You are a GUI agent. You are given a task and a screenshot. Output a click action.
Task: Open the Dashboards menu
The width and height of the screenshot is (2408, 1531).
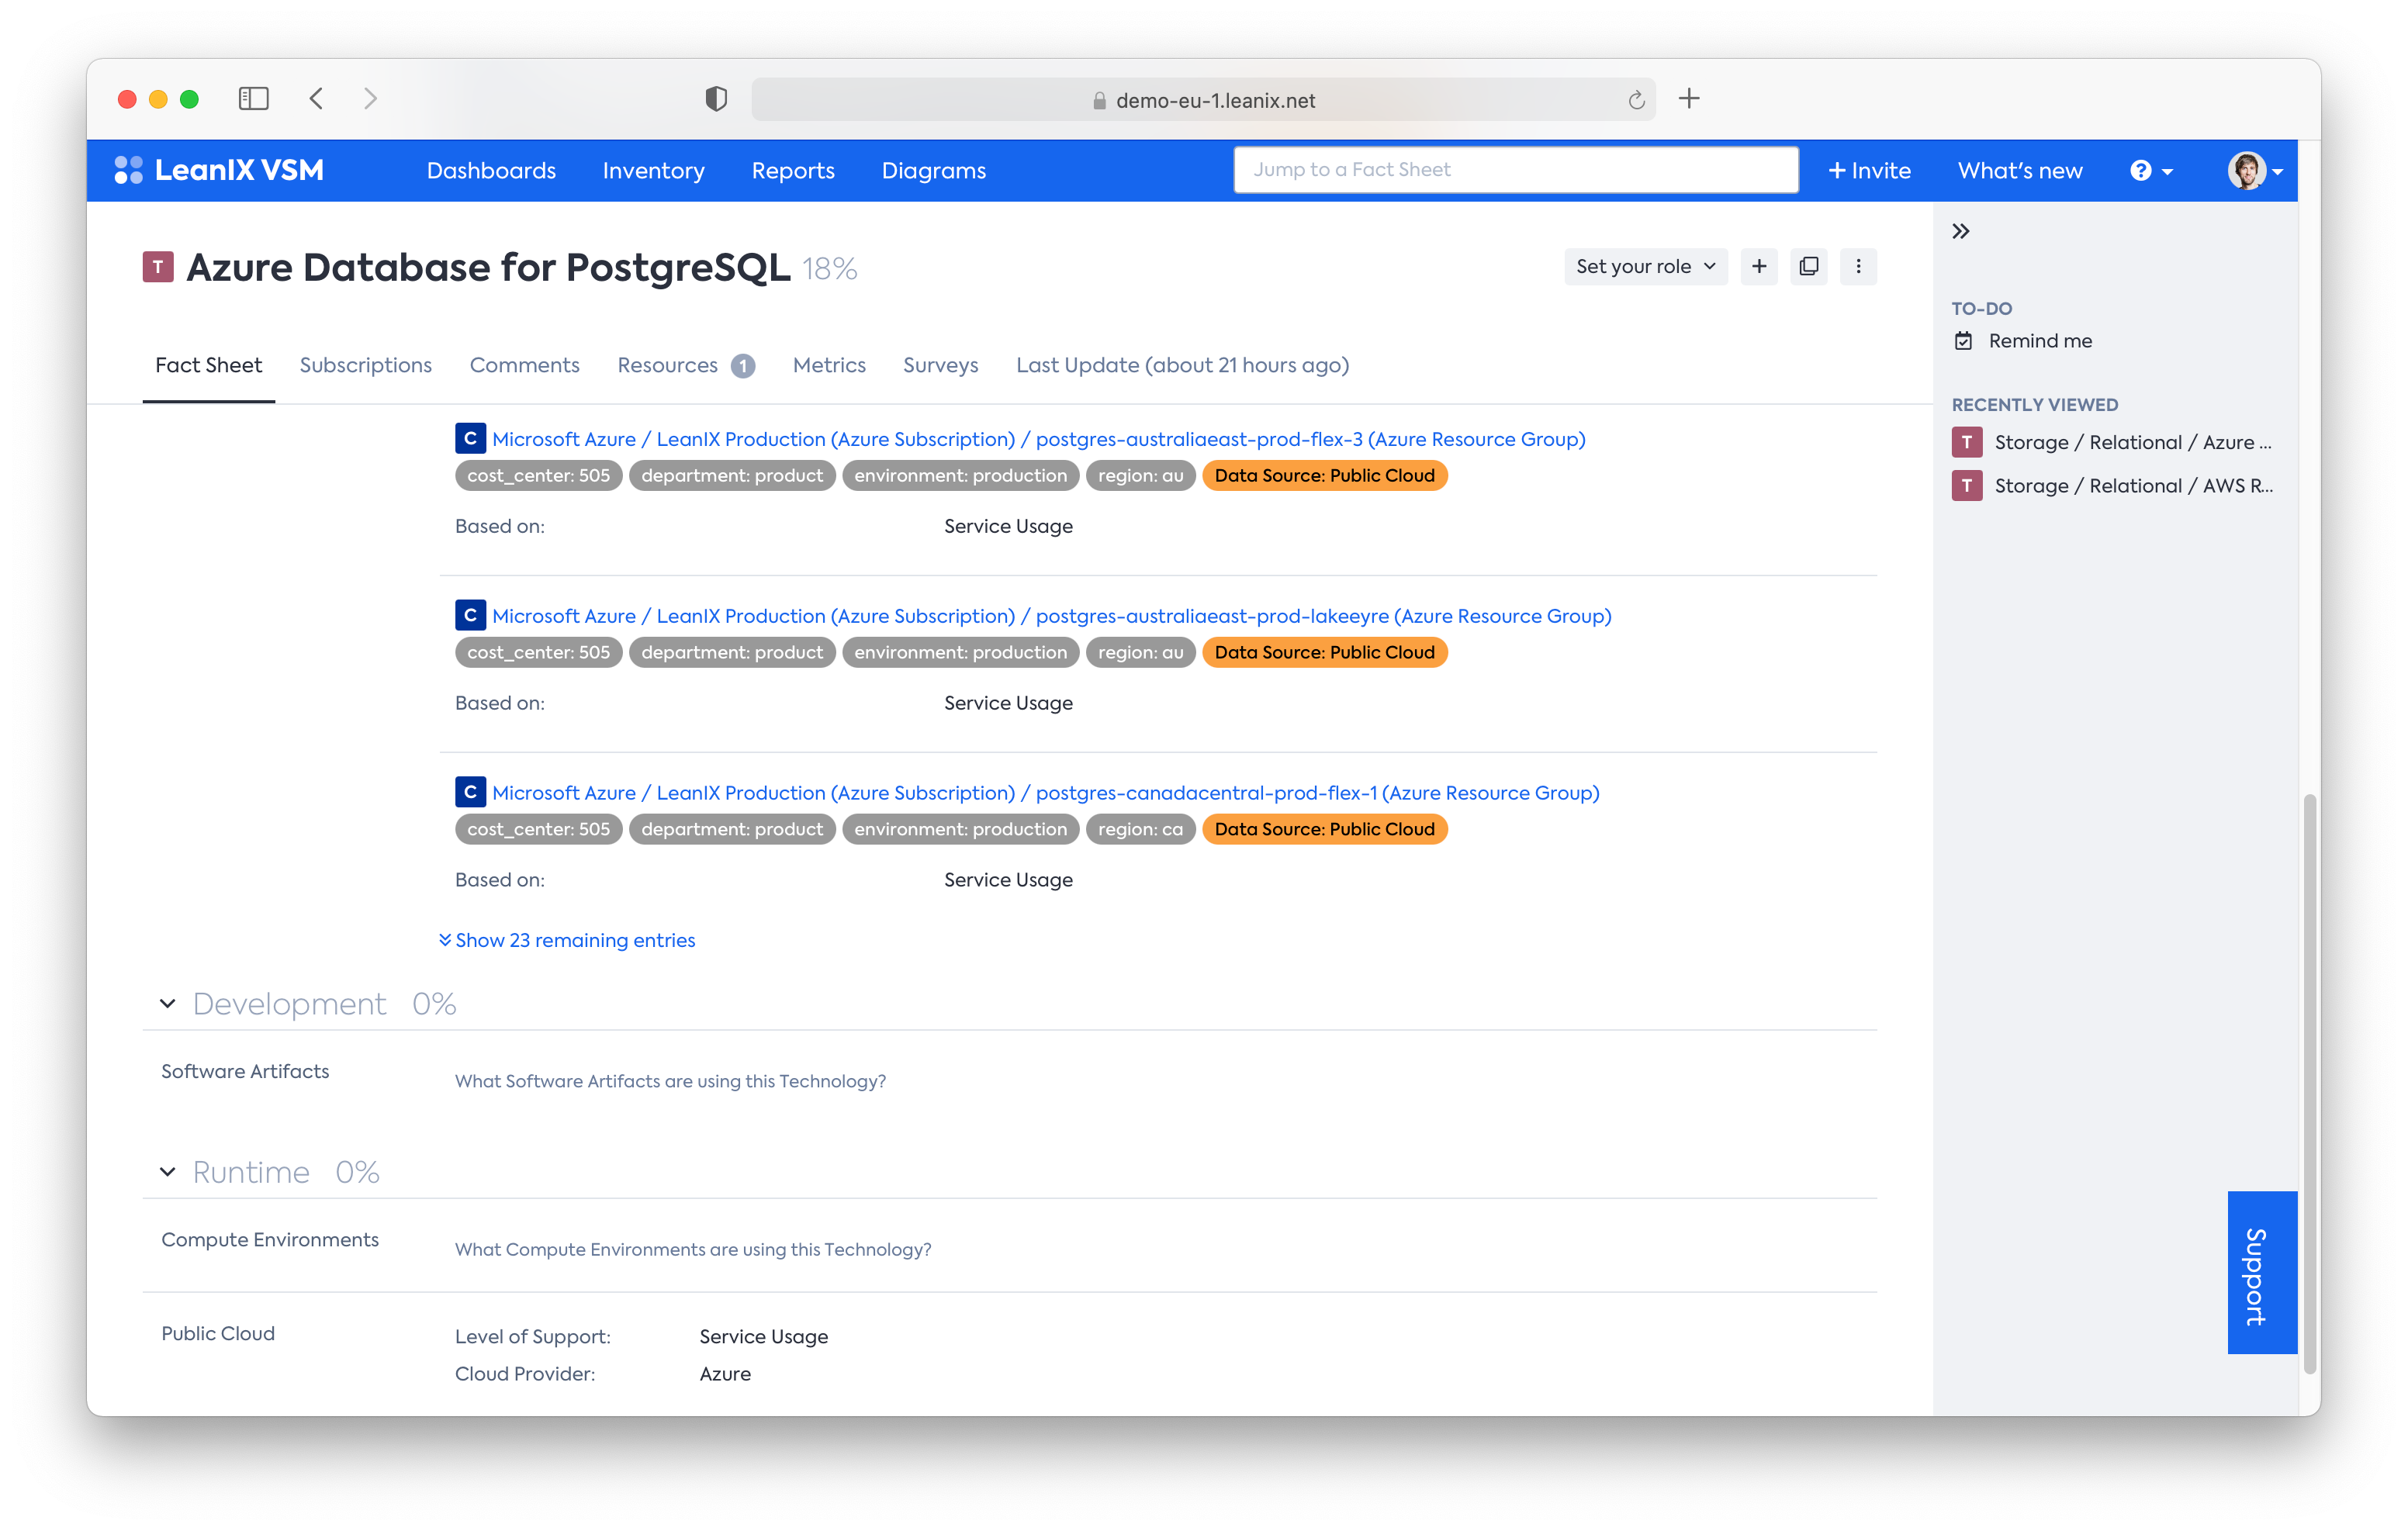click(491, 171)
